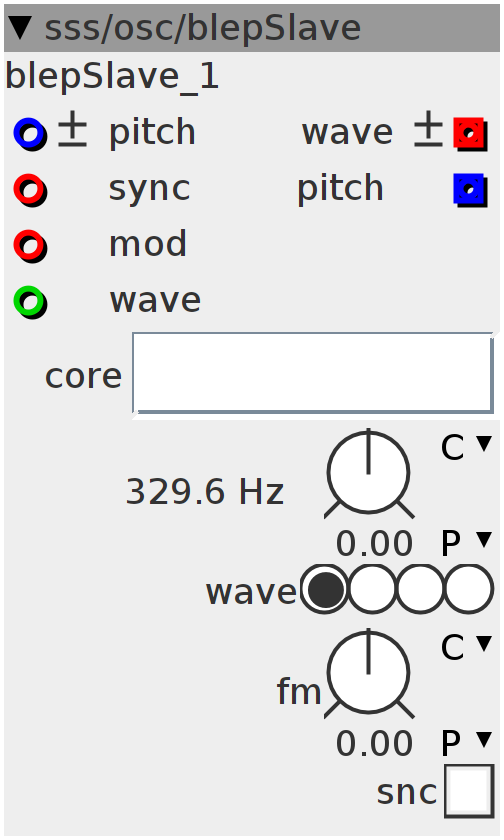The width and height of the screenshot is (504, 840).
Task: Click the red mod inlet port
Action: point(30,246)
